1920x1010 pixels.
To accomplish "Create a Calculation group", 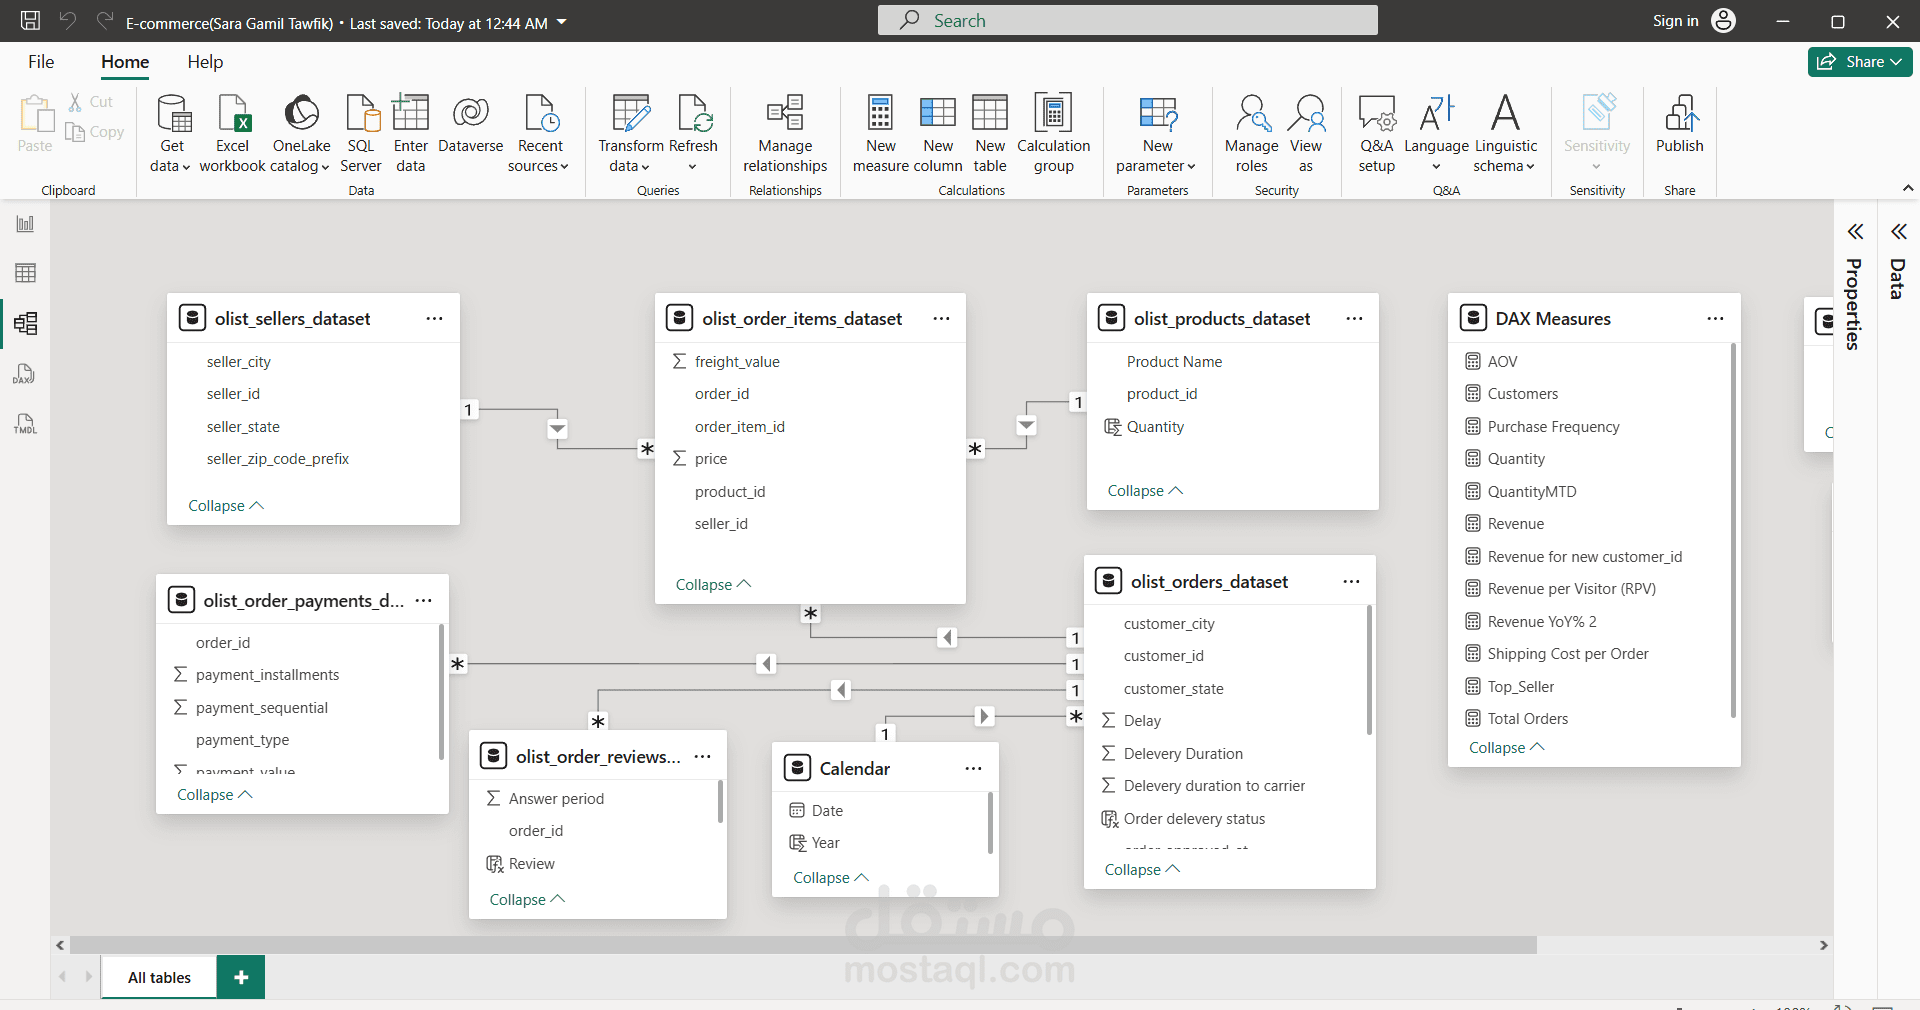I will pos(1053,133).
